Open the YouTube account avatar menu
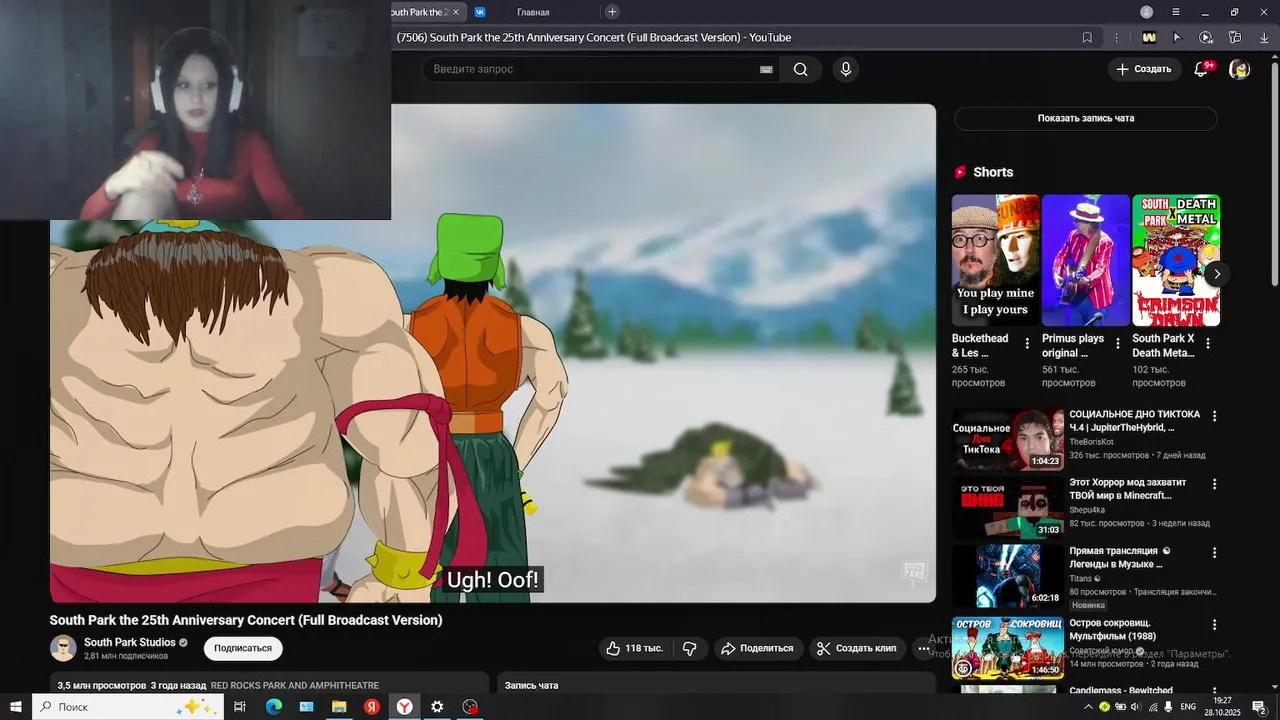The width and height of the screenshot is (1280, 720). click(x=1239, y=69)
